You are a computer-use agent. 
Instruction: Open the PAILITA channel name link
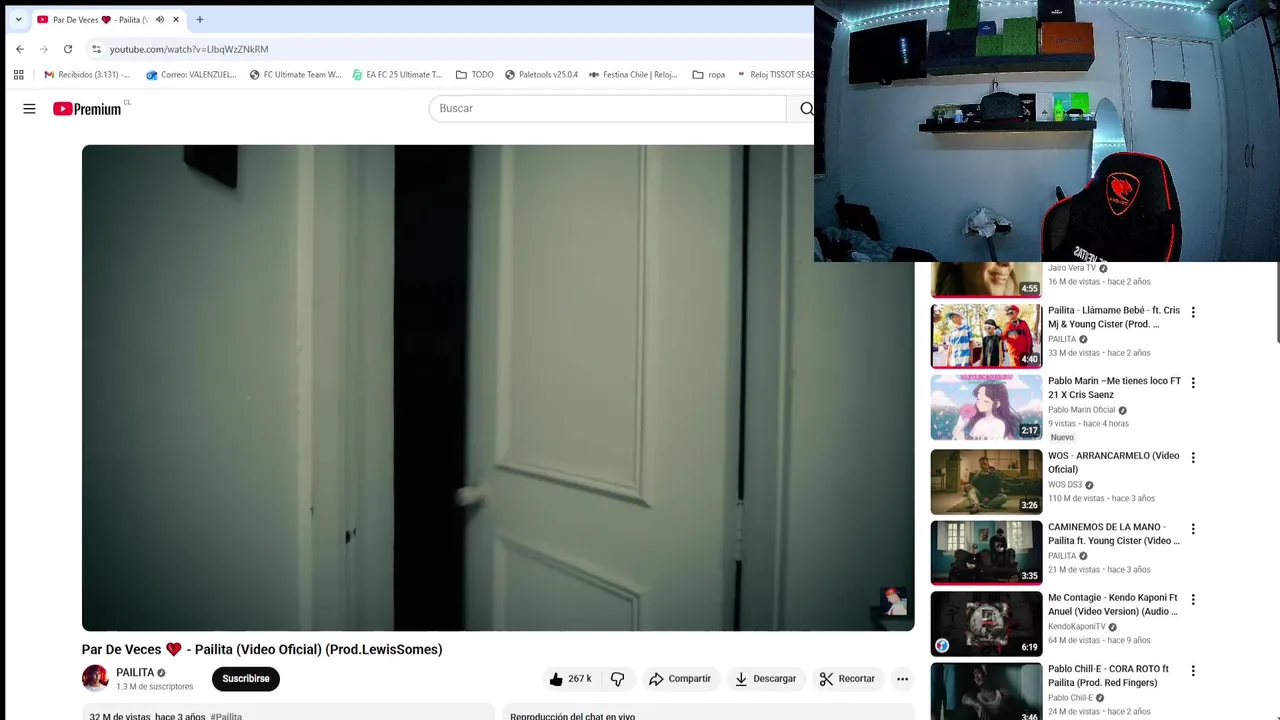(x=135, y=673)
